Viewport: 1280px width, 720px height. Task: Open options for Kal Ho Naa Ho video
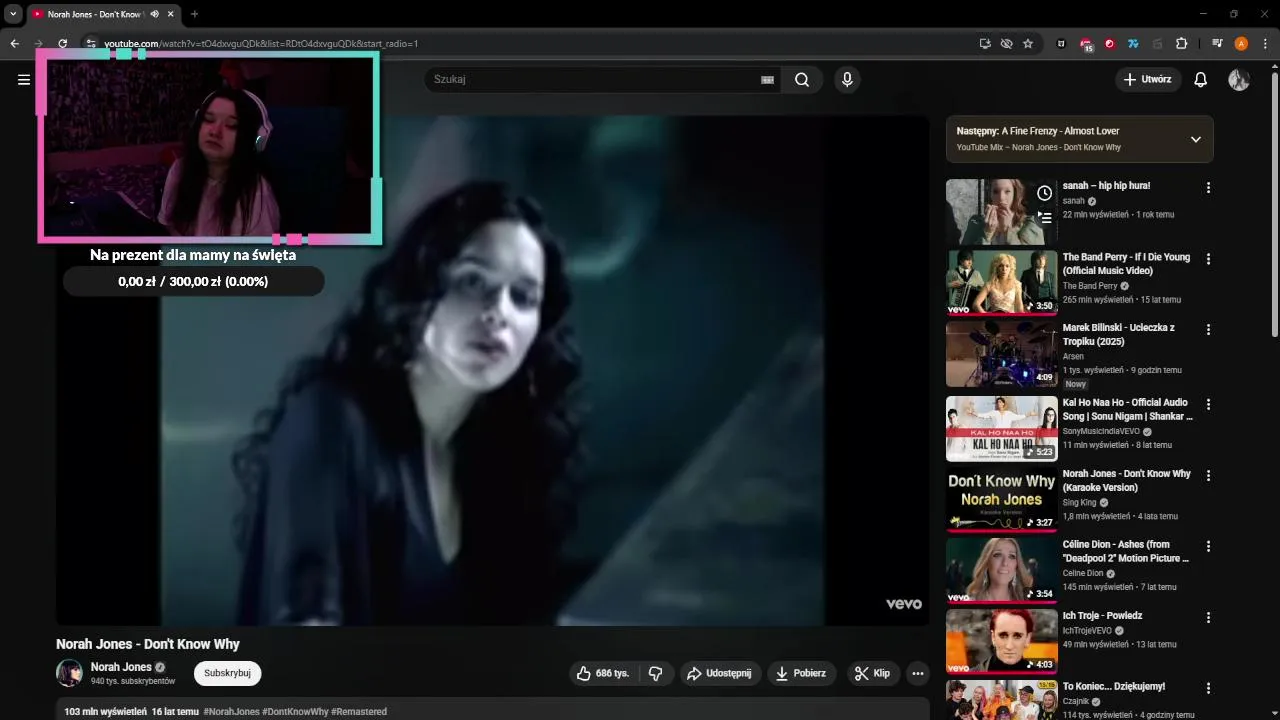[1208, 405]
